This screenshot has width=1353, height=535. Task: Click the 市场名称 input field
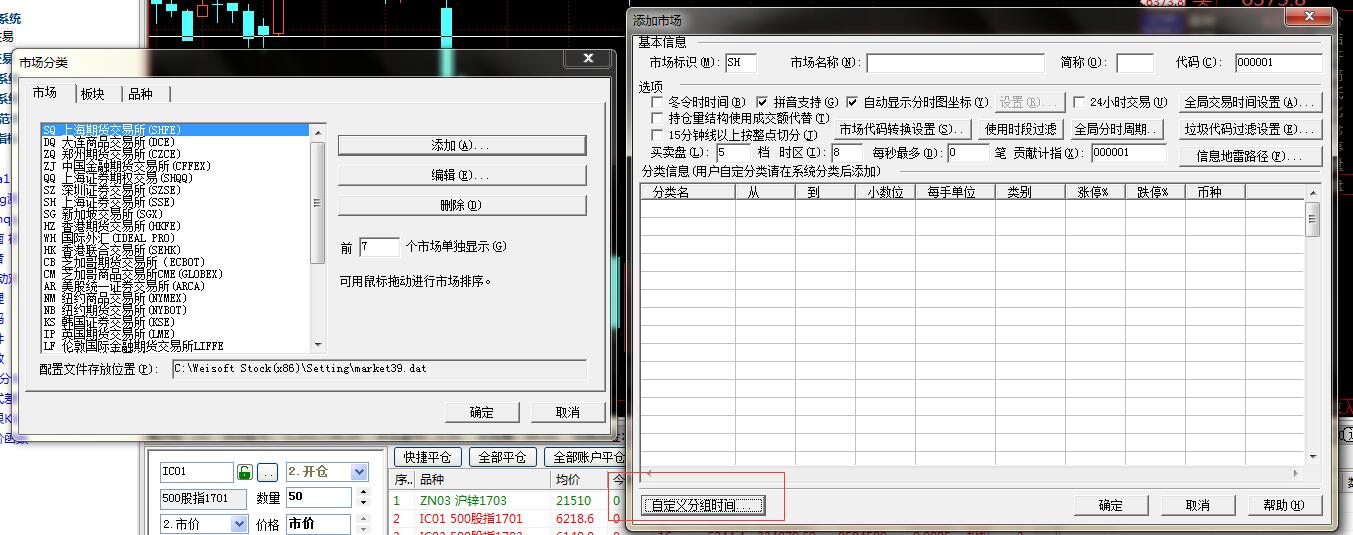956,63
